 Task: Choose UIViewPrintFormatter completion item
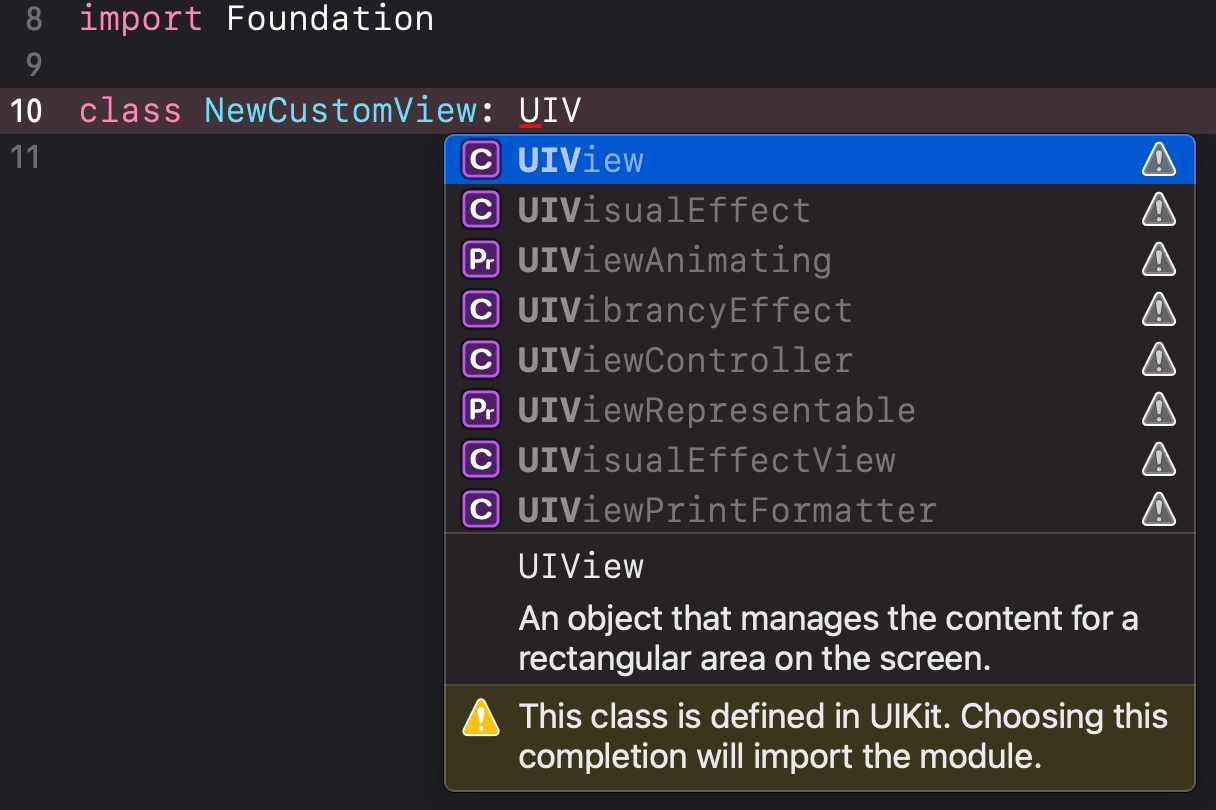(819, 510)
